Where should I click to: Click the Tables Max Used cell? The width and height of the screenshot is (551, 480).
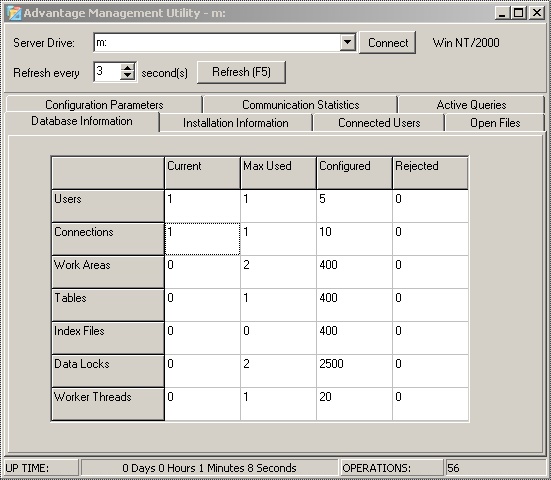point(278,305)
